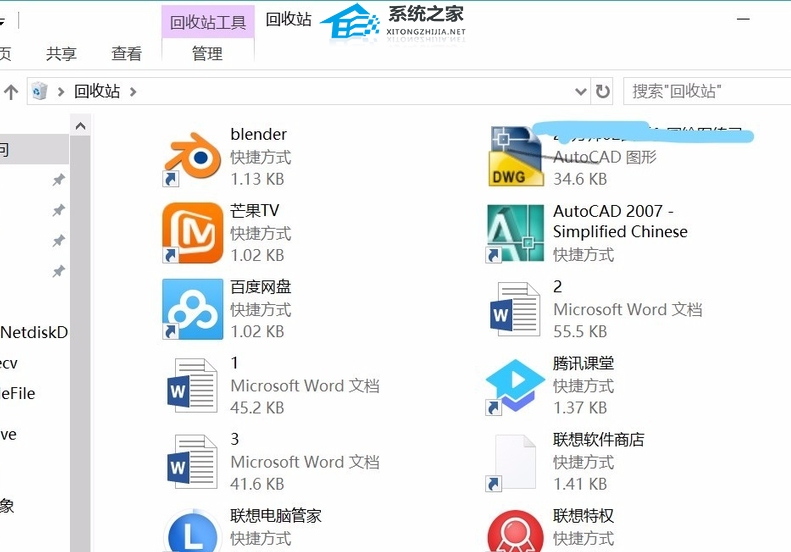Select Word document named 2
The image size is (791, 552).
[515, 309]
